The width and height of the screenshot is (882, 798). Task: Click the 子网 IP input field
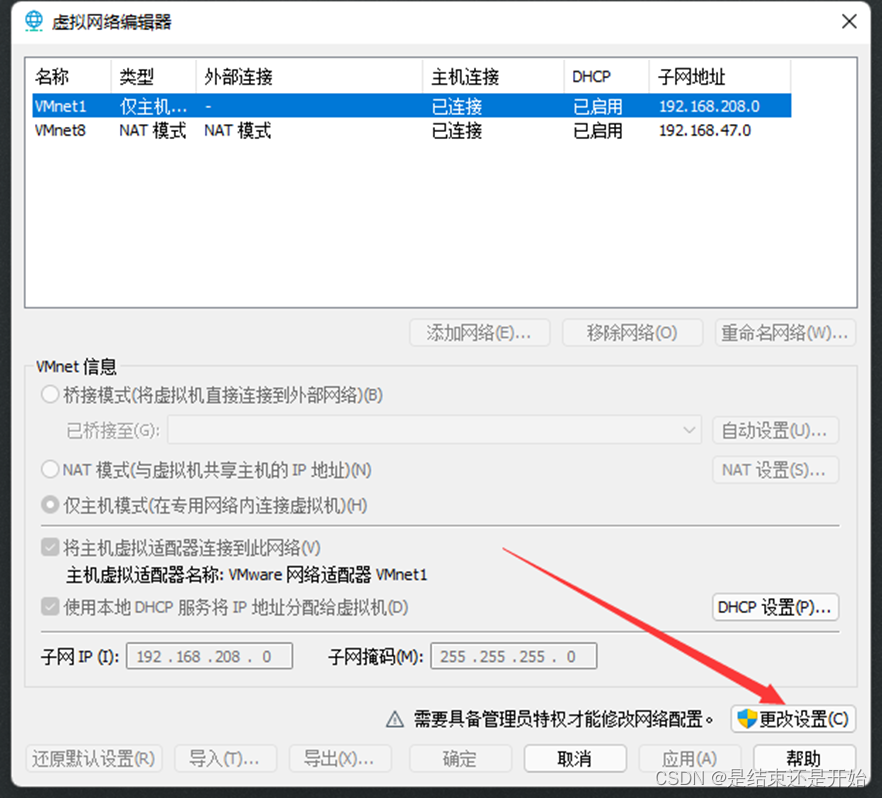coord(209,656)
